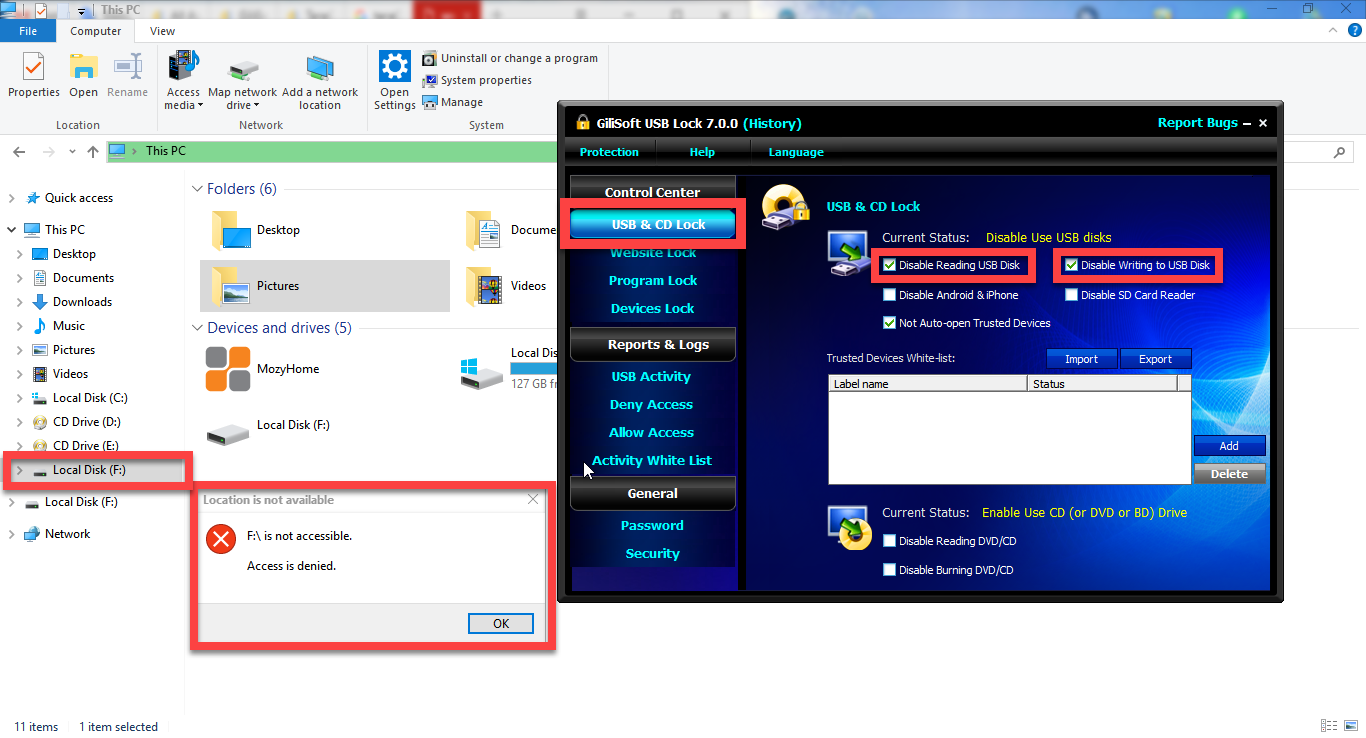Screen dimensions: 1366x738
Task: Open the Language menu in GiliSoft
Action: pyautogui.click(x=796, y=152)
